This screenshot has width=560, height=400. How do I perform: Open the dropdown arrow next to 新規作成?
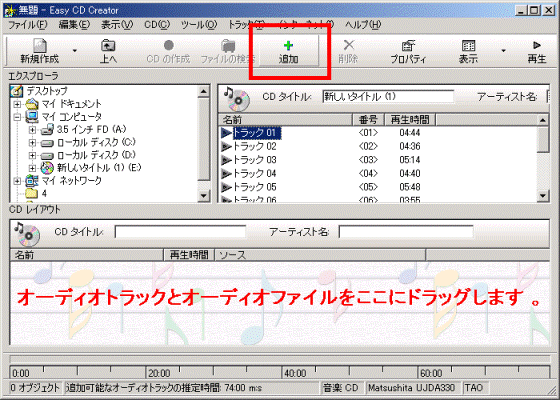click(x=75, y=51)
